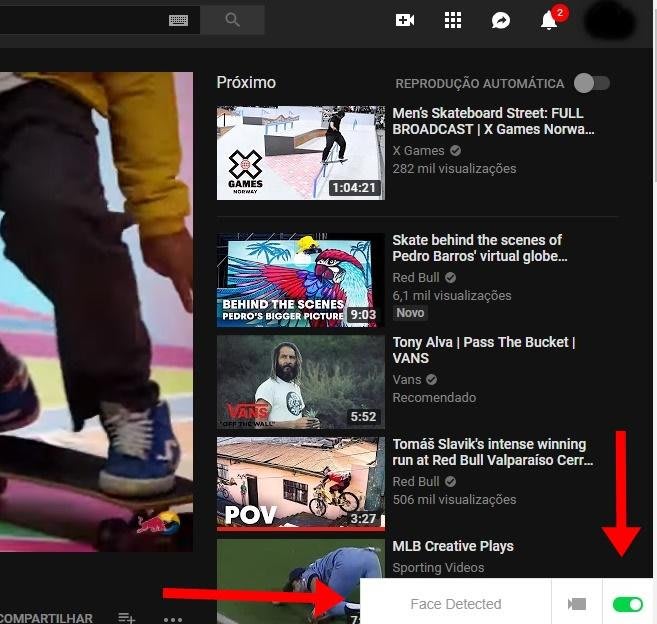
Task: Click the COMPARTILHAR share button
Action: pos(45,618)
